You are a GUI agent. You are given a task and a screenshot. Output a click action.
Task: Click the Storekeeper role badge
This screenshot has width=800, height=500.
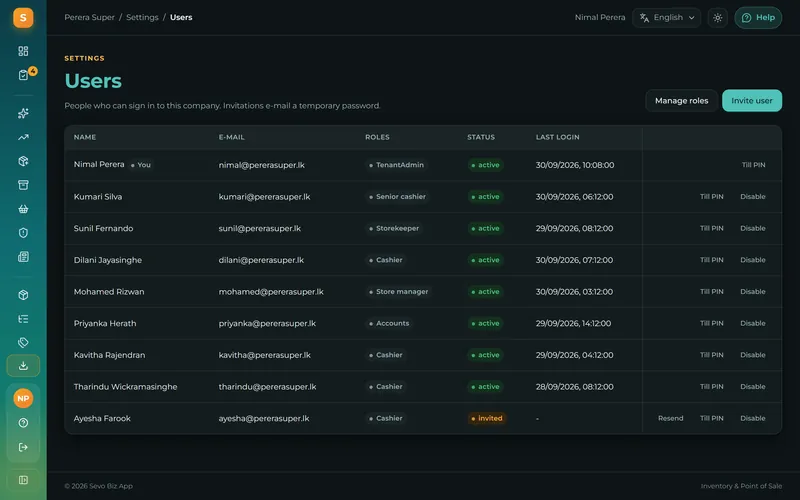tap(394, 228)
